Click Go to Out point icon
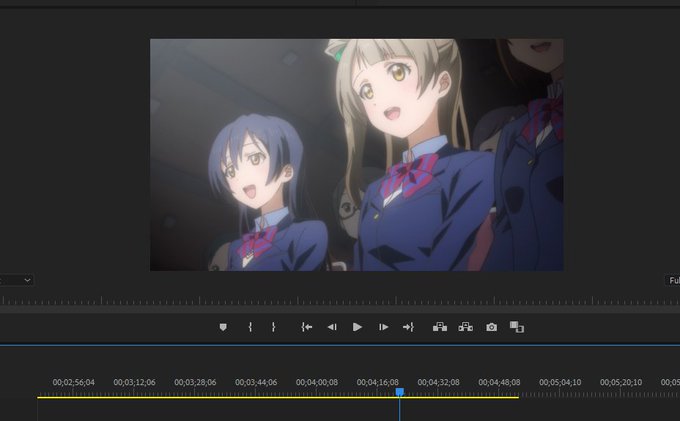The height and width of the screenshot is (421, 680). [408, 327]
